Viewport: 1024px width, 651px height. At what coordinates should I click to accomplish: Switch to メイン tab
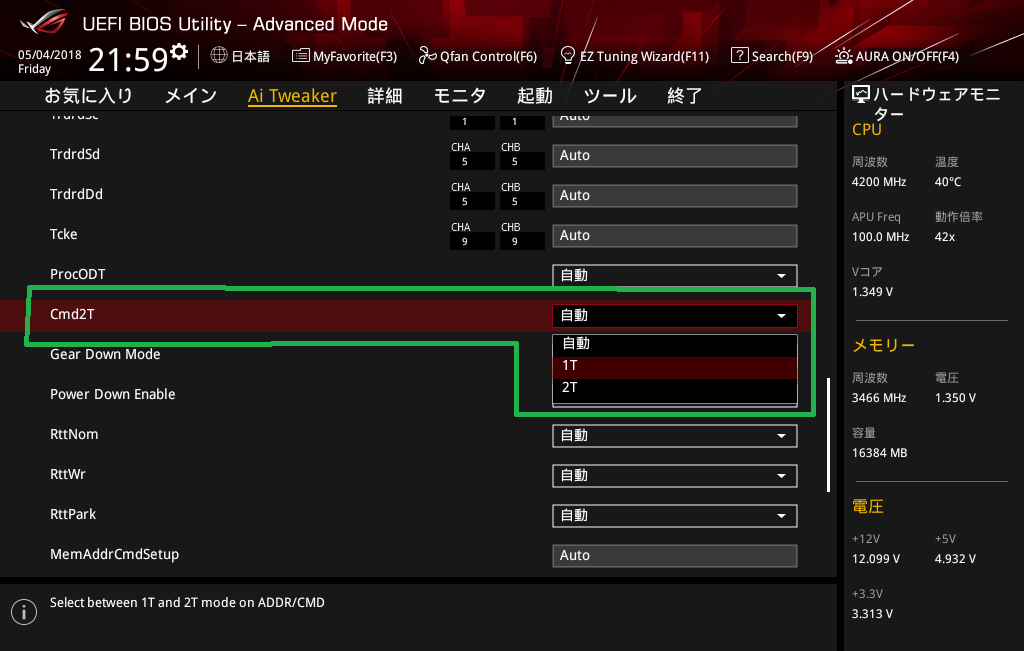tap(191, 96)
